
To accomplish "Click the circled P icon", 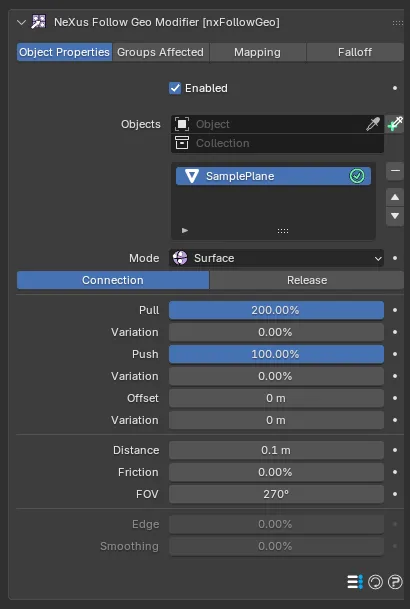I will click(x=395, y=582).
